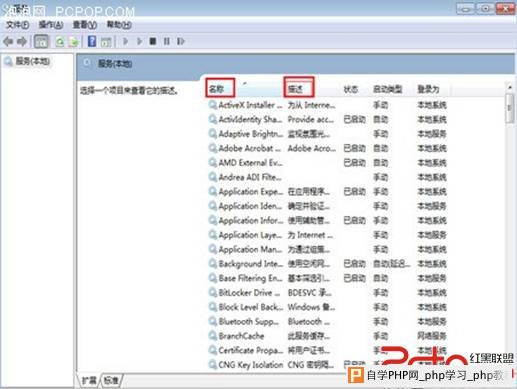Click the Forward arrow toolbar icon
The height and width of the screenshot is (389, 517).
click(x=22, y=42)
